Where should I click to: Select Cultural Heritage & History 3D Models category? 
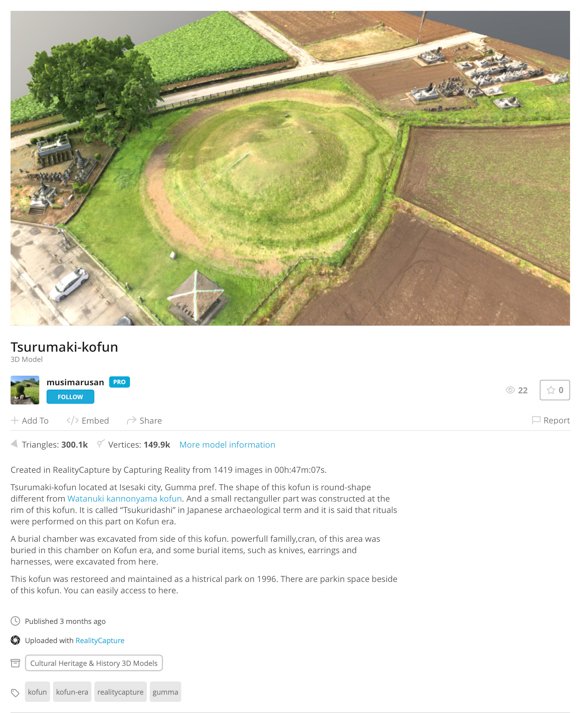coord(94,663)
